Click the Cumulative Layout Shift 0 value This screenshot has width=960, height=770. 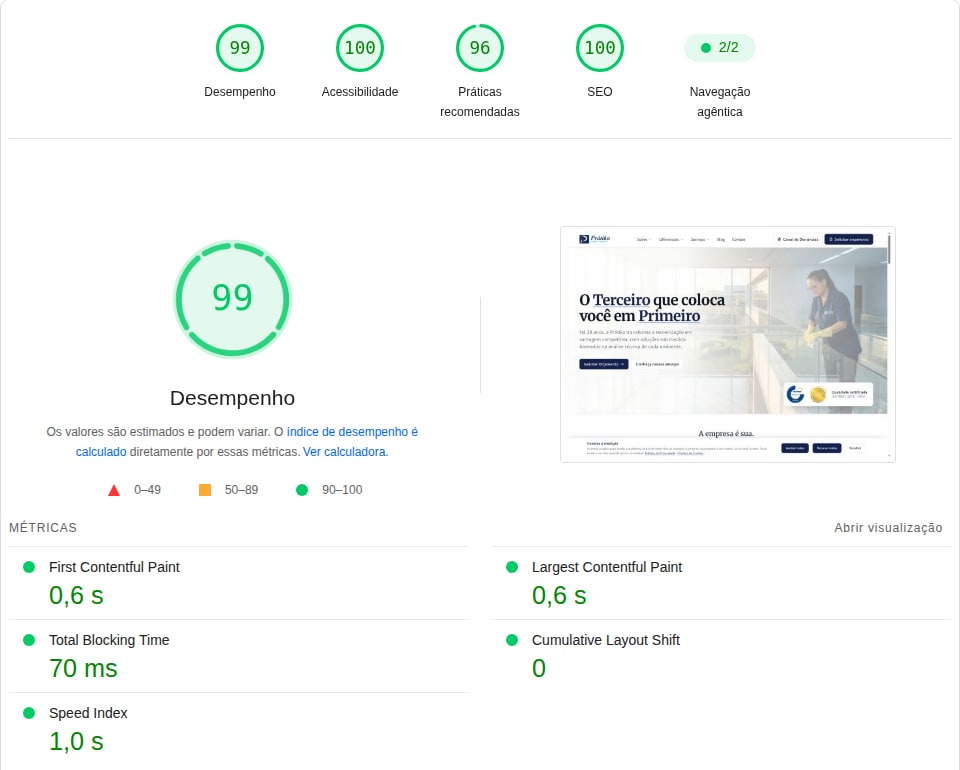tap(539, 668)
